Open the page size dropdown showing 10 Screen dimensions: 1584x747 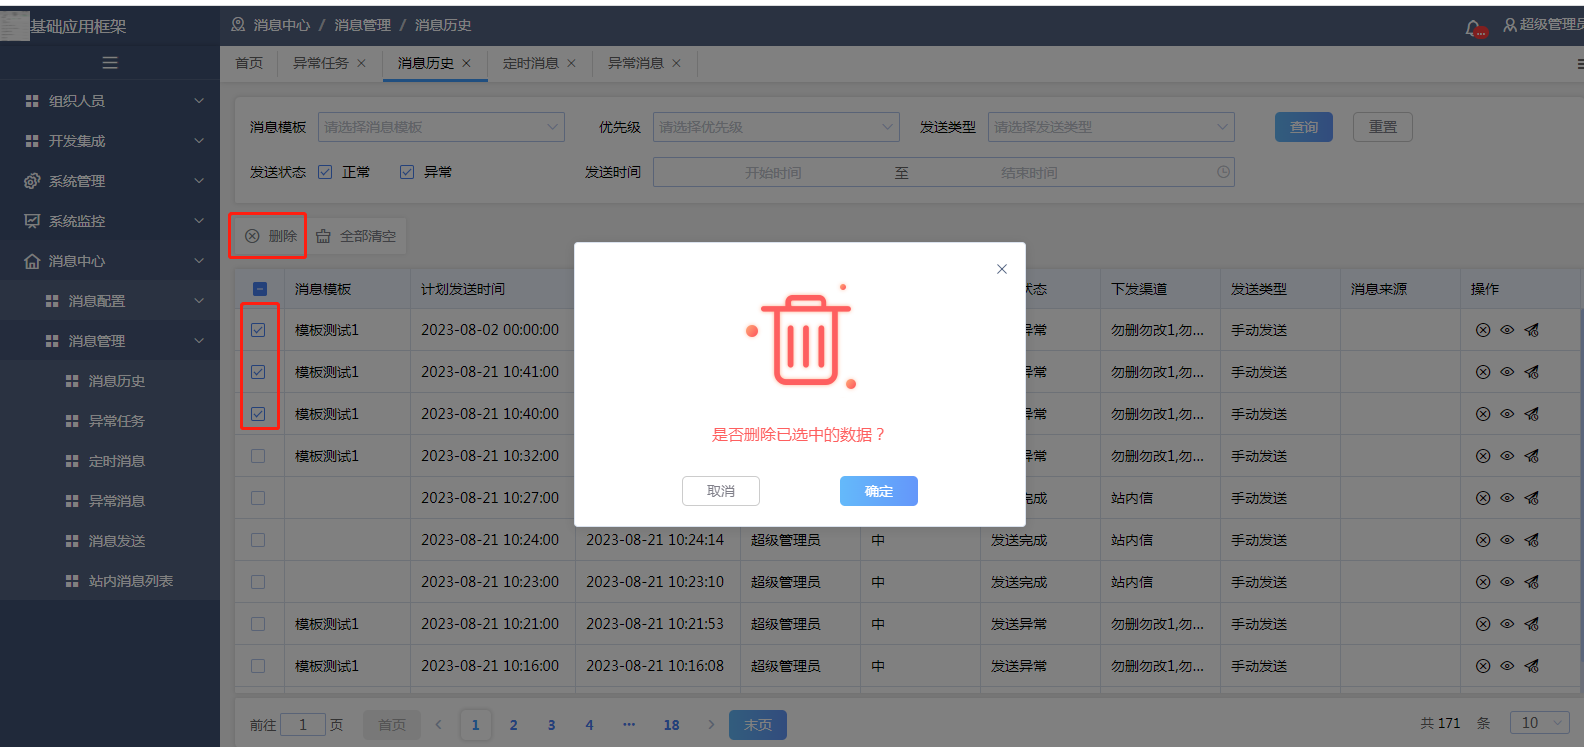point(1542,723)
